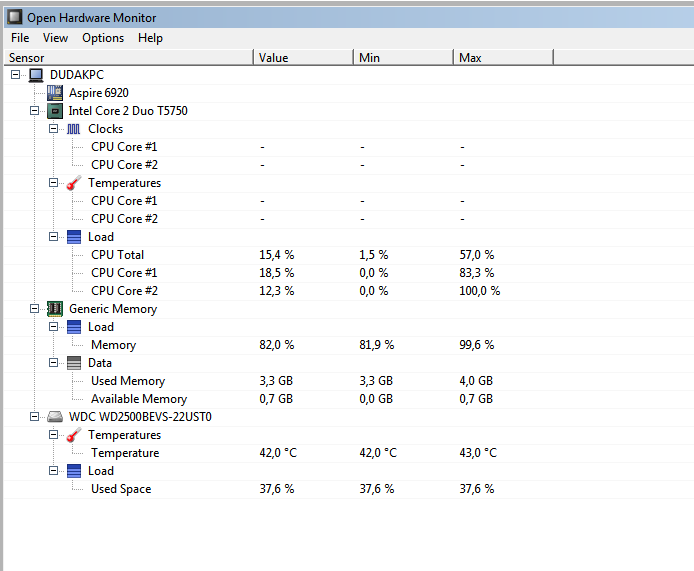This screenshot has height=571, width=694.
Task: Click the Clocks waveform icon
Action: pos(74,129)
